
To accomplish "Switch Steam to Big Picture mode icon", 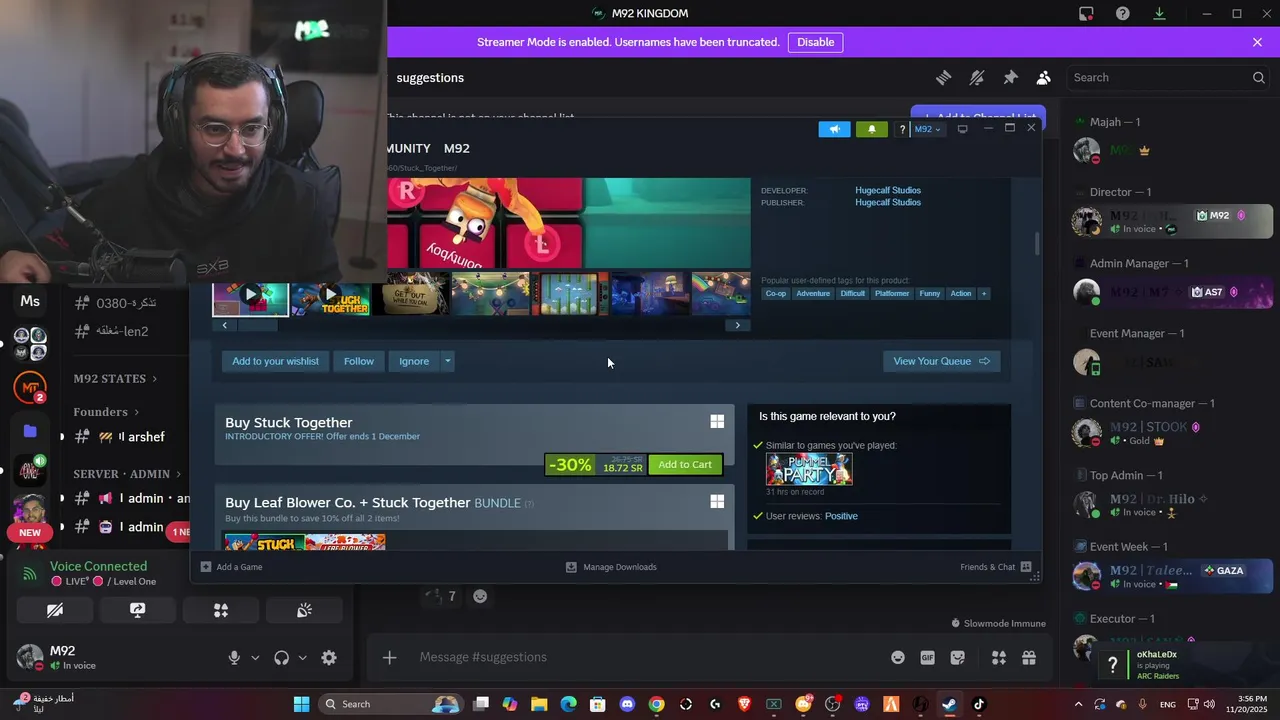I will click(x=963, y=129).
